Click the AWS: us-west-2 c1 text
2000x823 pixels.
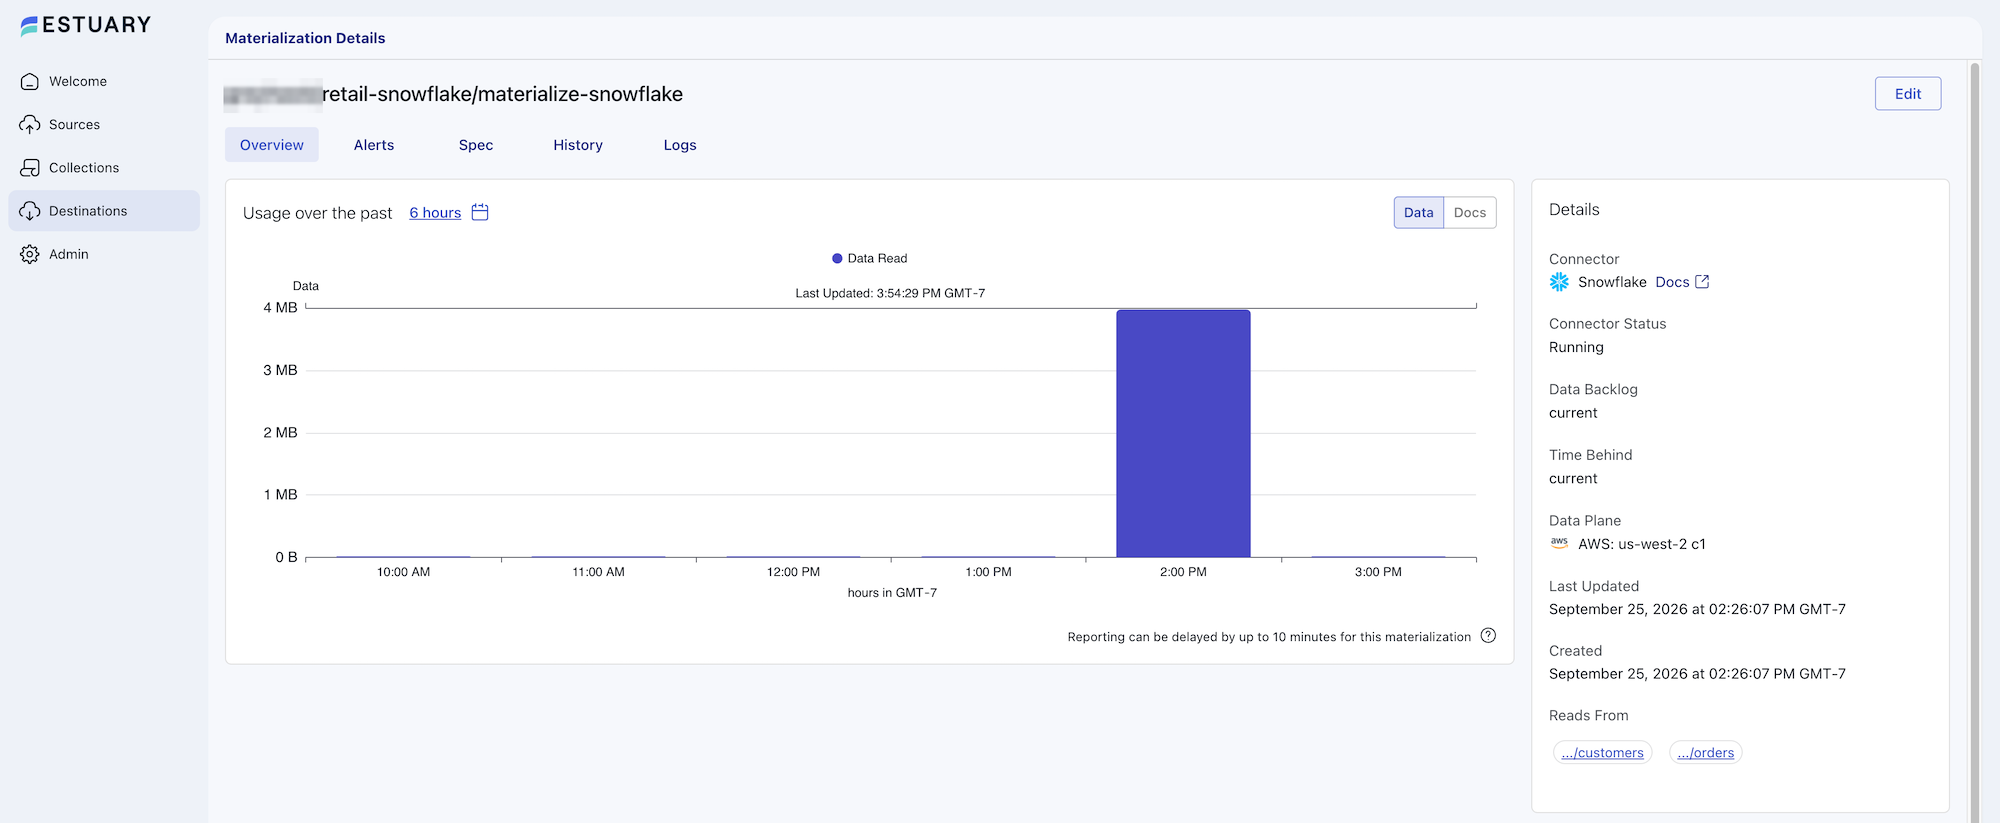click(1642, 544)
